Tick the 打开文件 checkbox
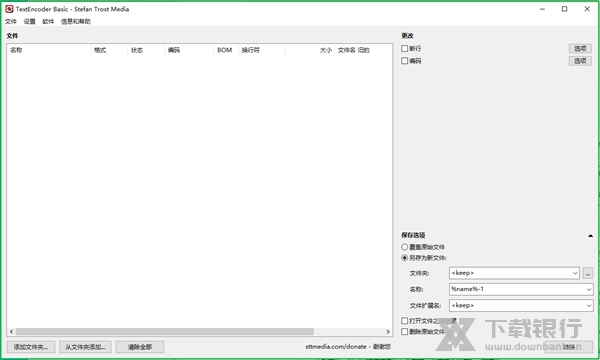Image resolution: width=600 pixels, height=360 pixels. pos(404,321)
